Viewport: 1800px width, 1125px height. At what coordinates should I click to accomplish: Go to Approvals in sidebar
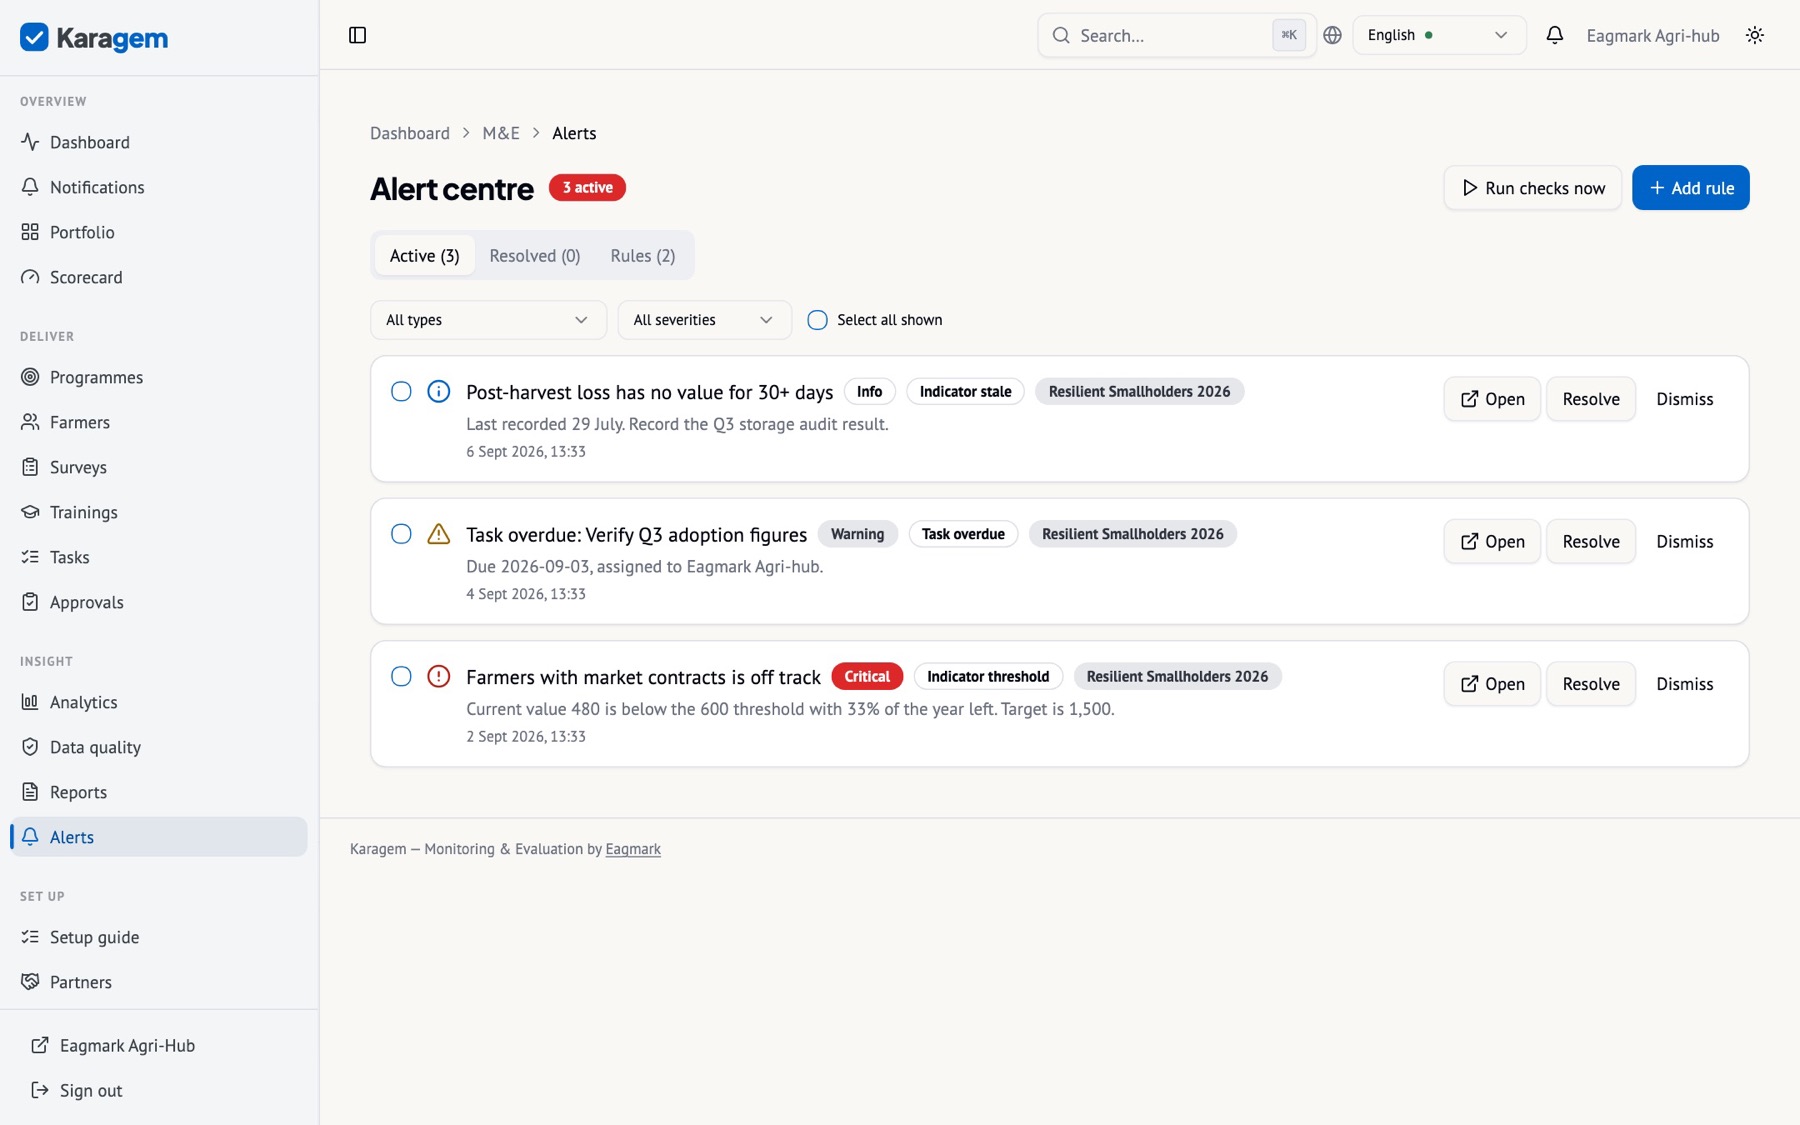coord(159,602)
